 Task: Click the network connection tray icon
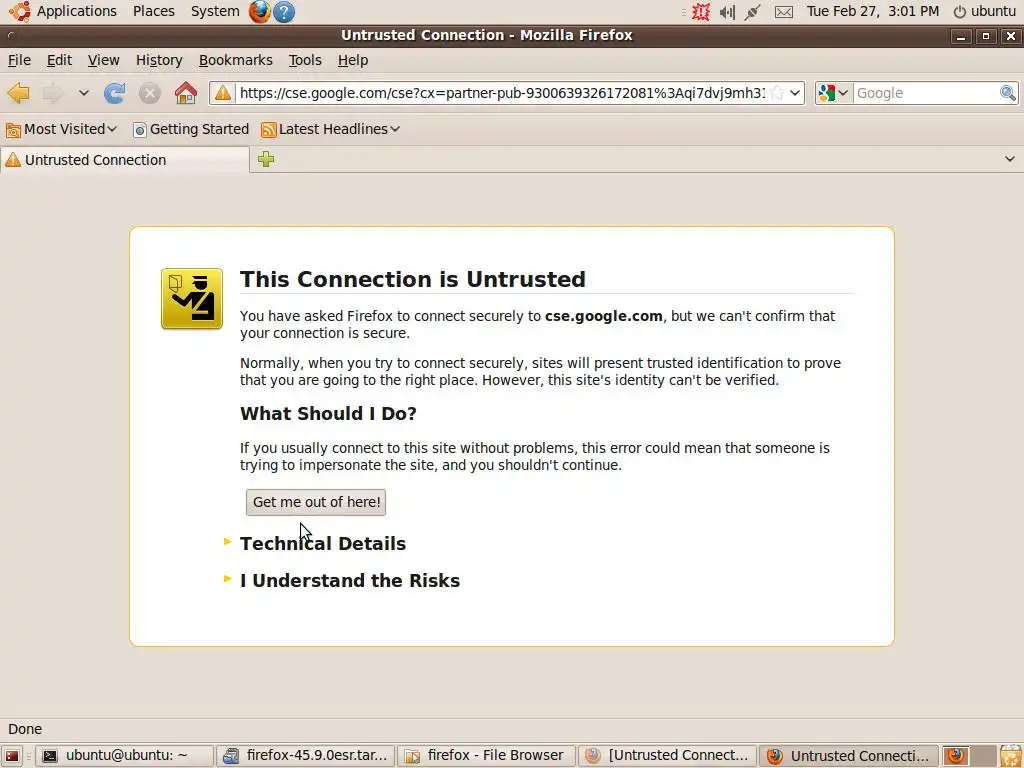click(x=752, y=12)
